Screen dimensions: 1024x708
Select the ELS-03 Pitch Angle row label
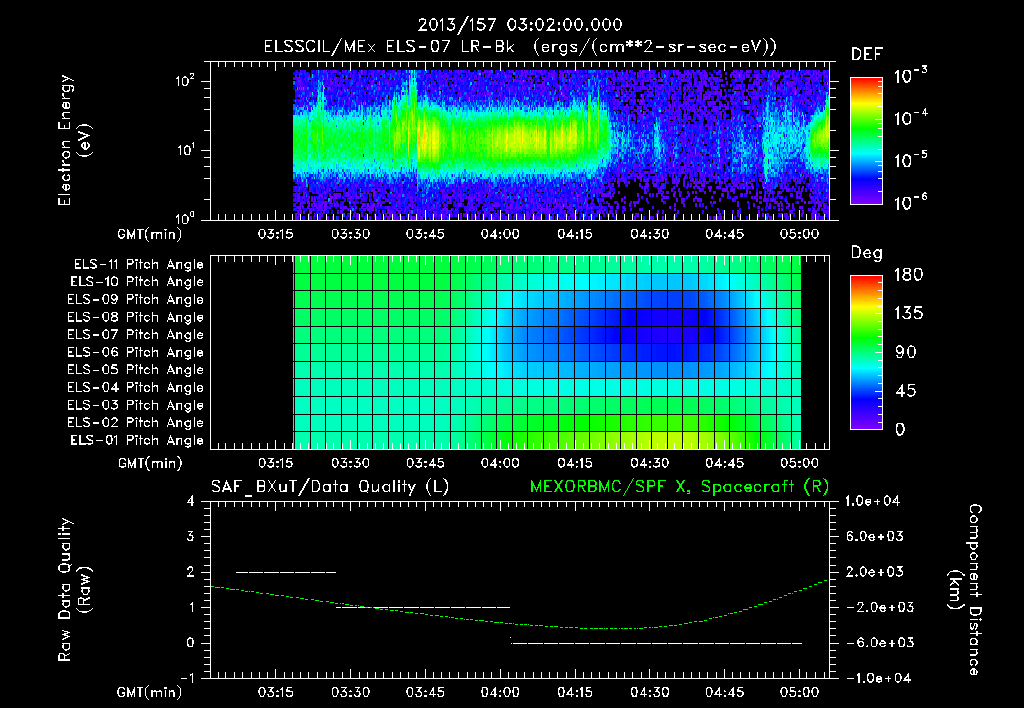[135, 406]
